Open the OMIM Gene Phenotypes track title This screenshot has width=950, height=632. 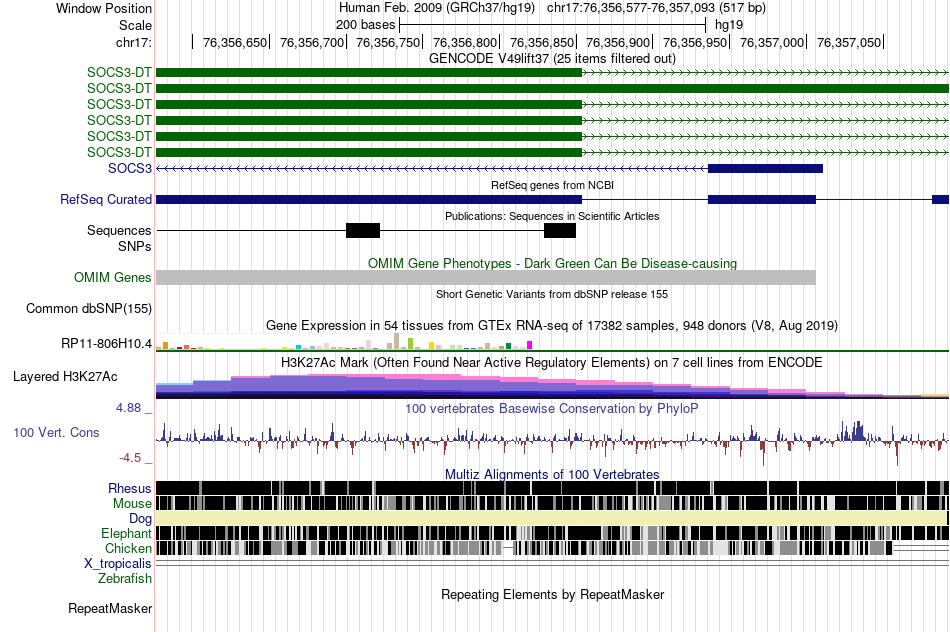coord(553,264)
